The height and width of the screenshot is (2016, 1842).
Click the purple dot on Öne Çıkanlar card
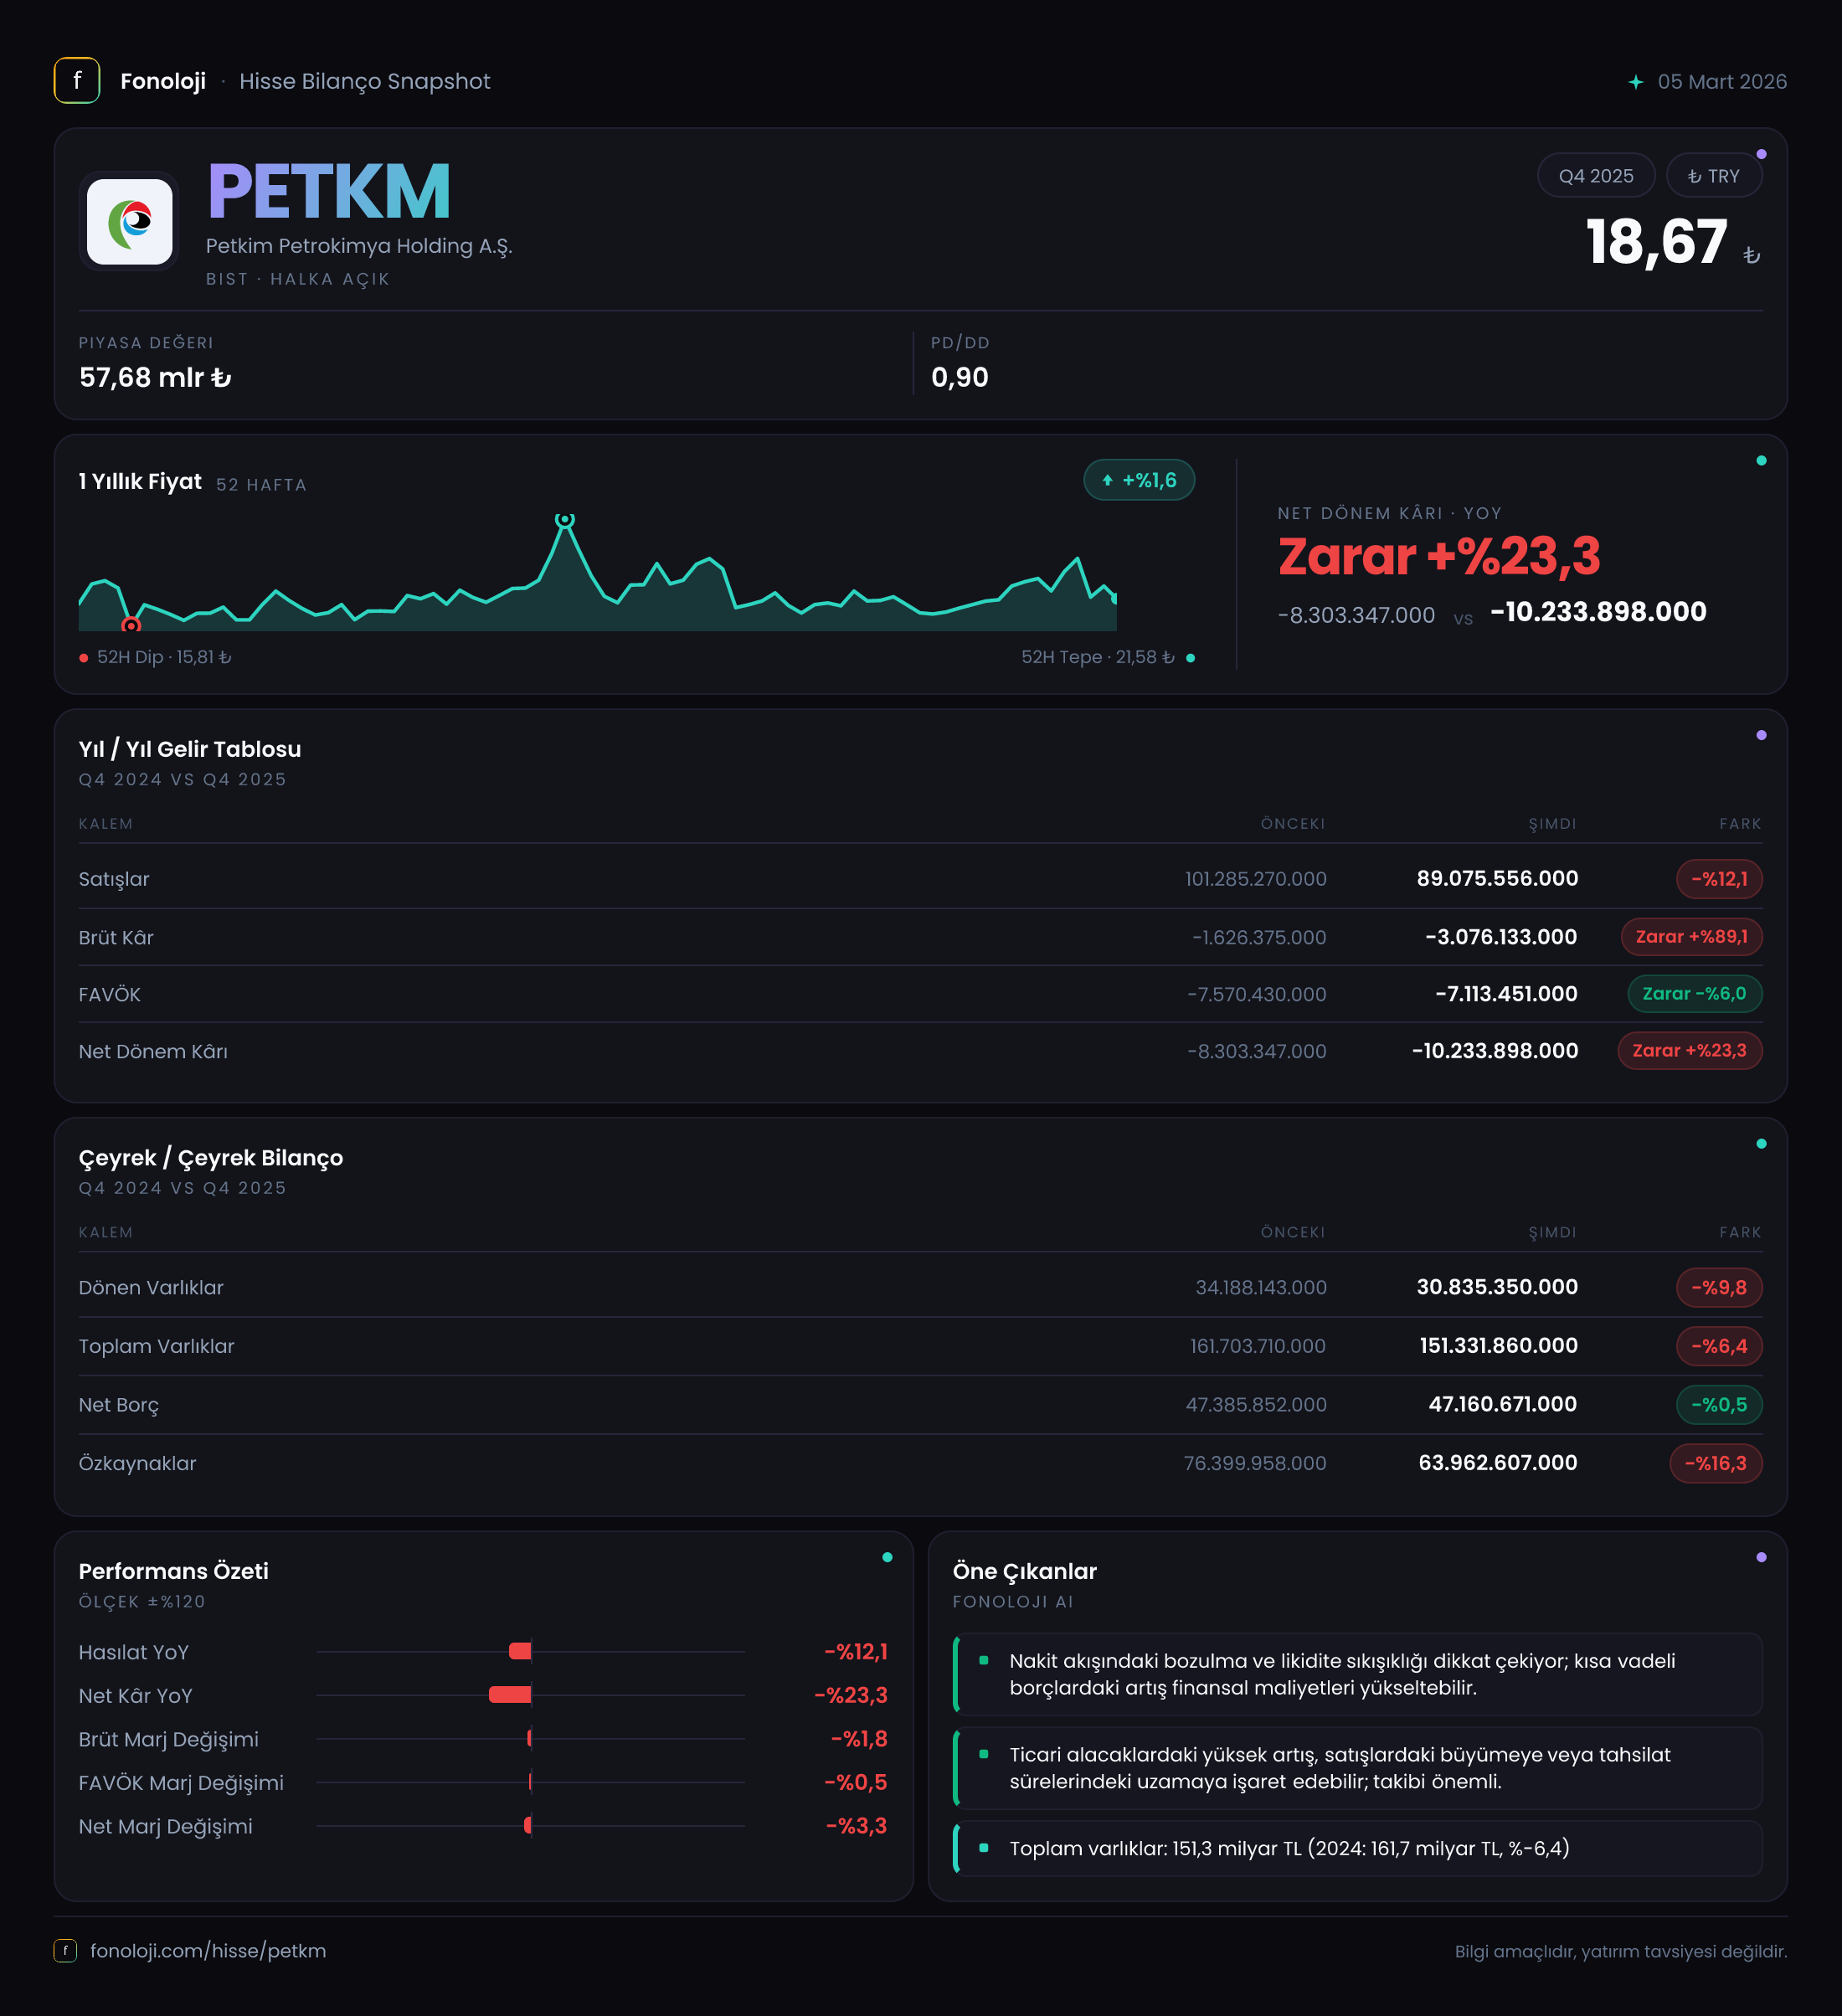[1762, 1558]
